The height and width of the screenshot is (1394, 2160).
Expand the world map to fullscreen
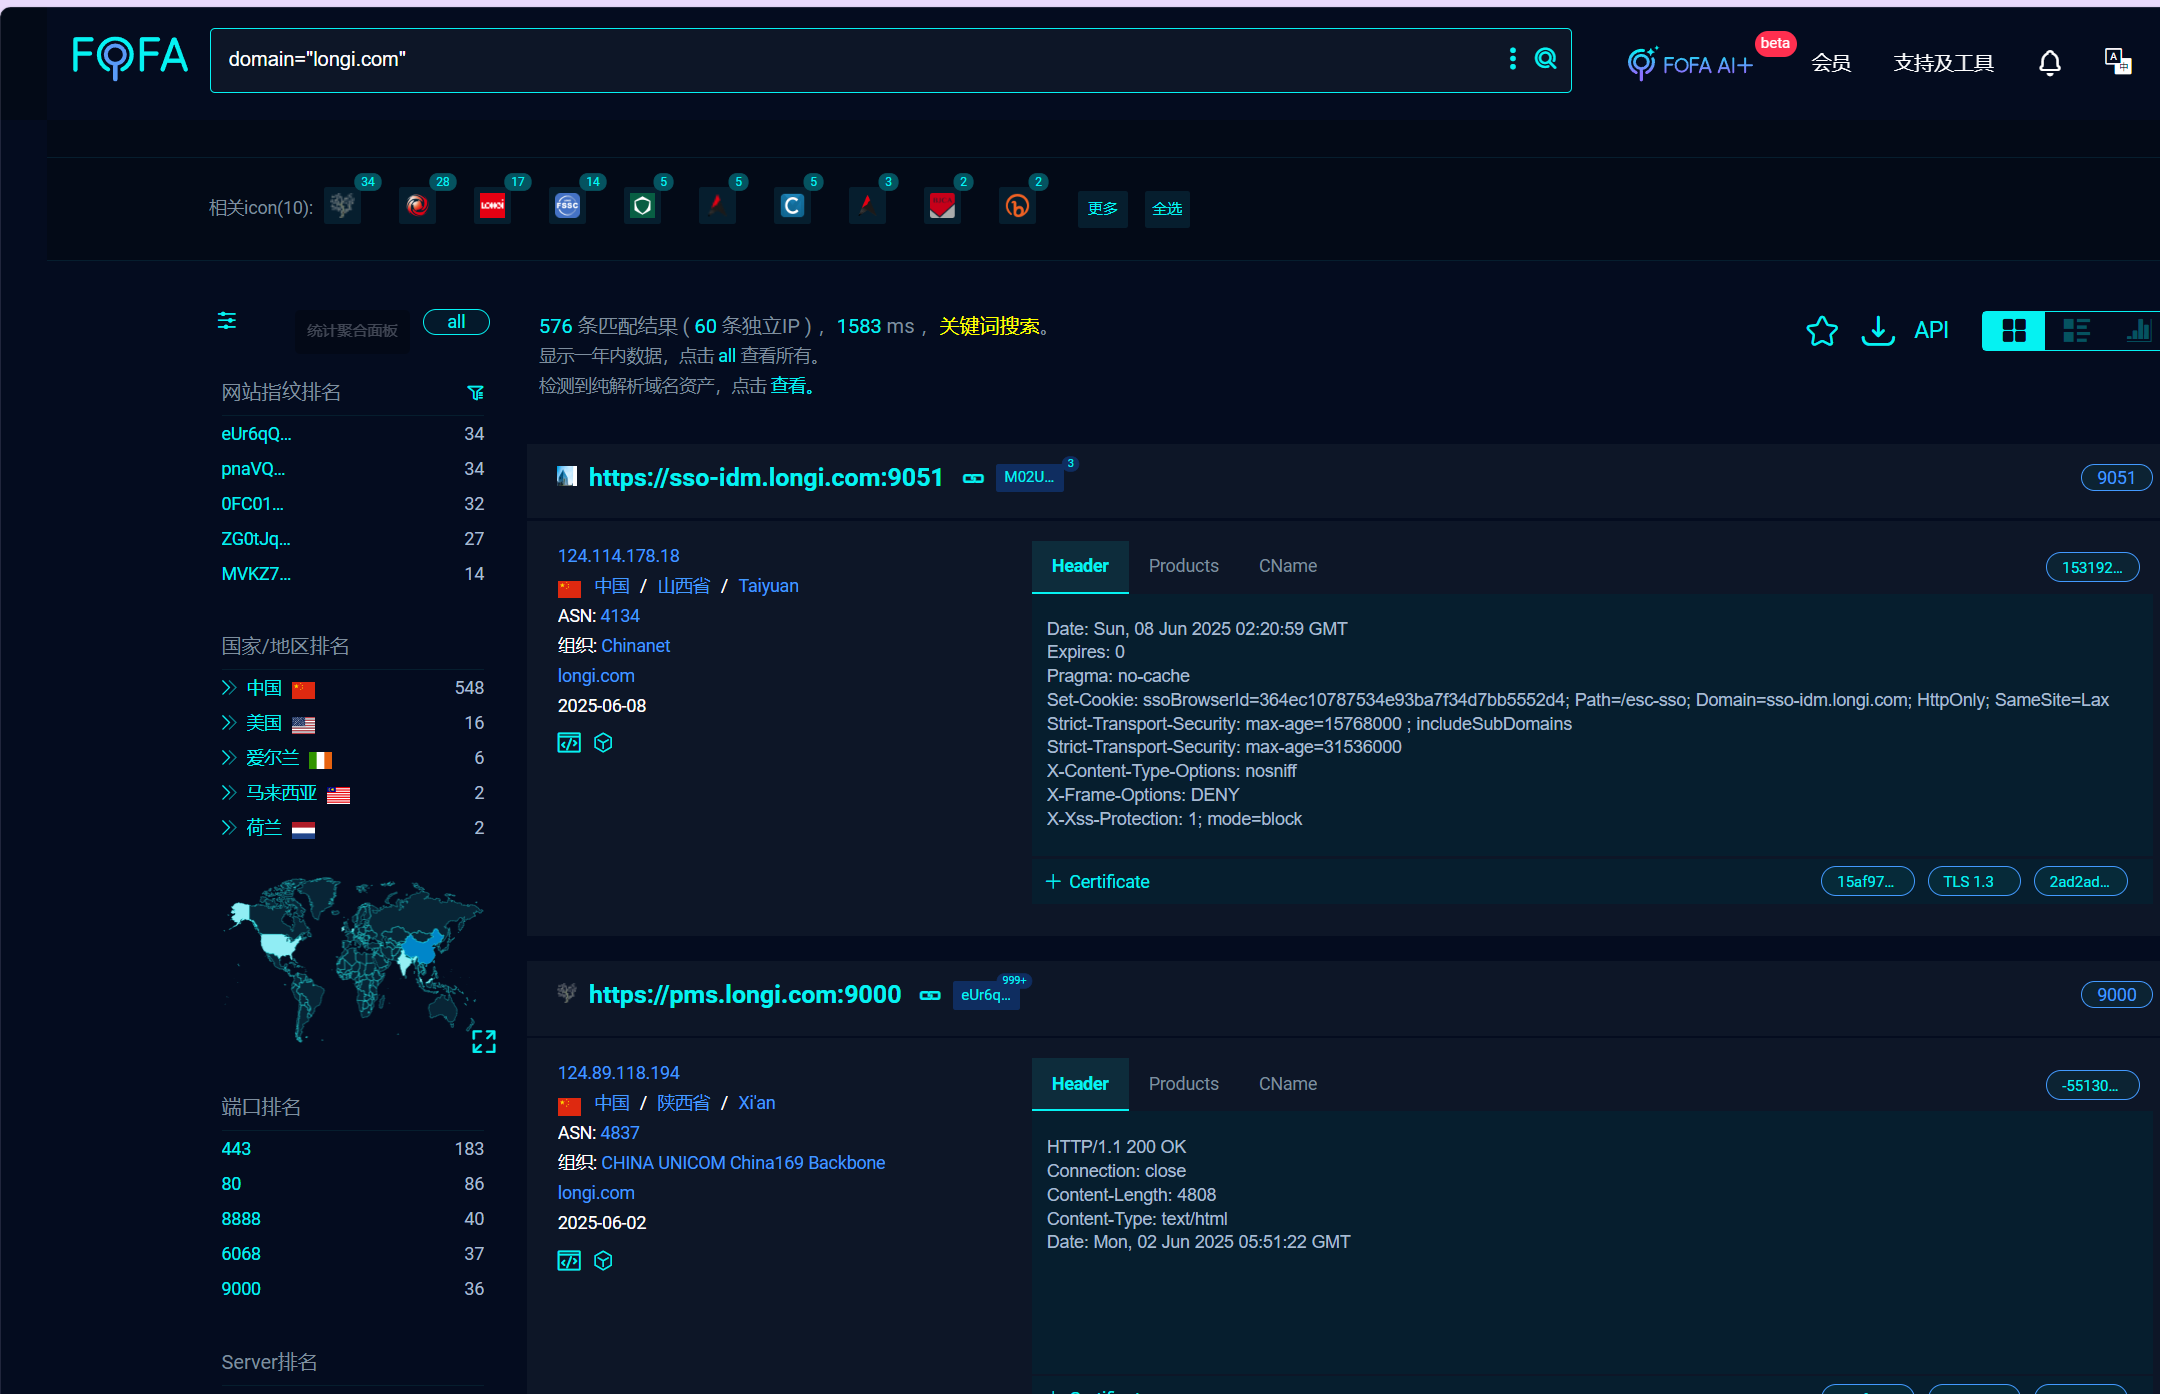click(484, 1042)
